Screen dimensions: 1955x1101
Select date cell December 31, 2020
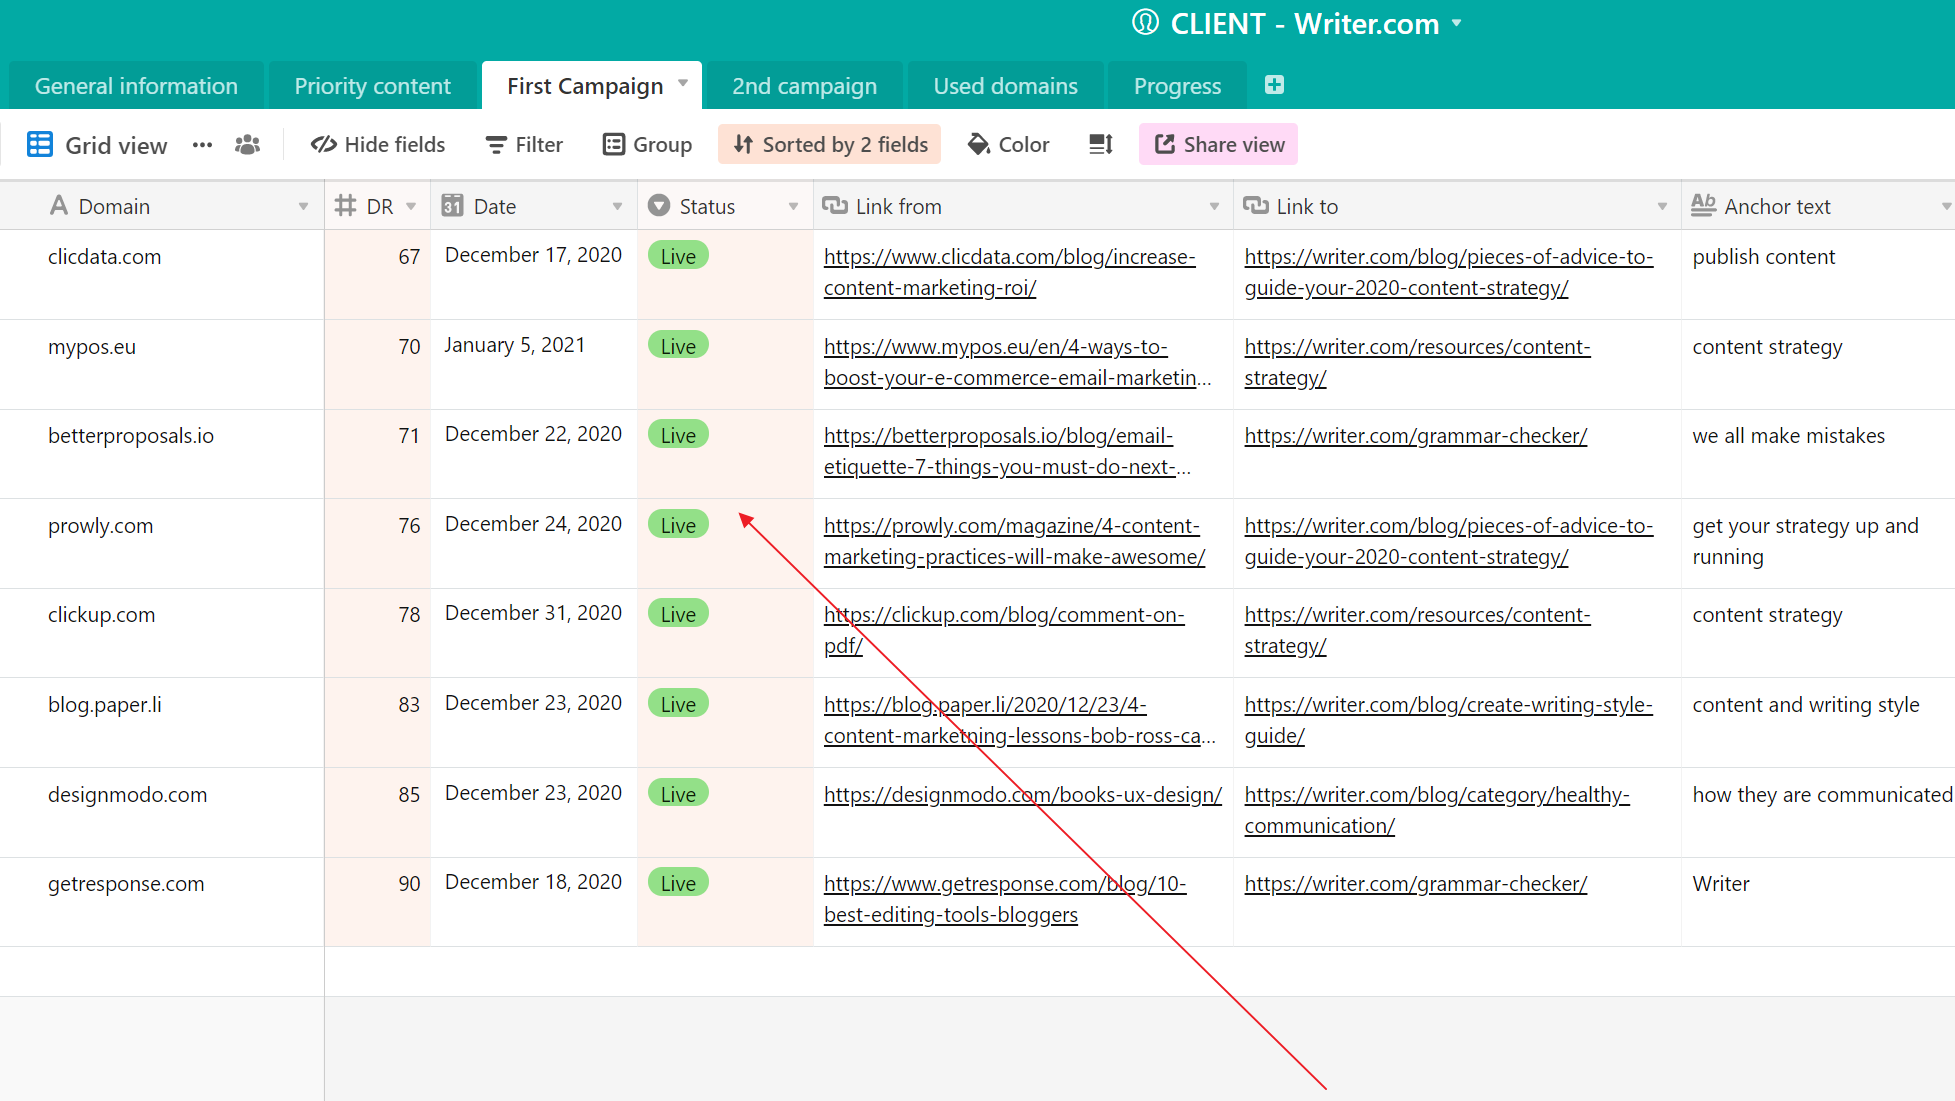(534, 633)
